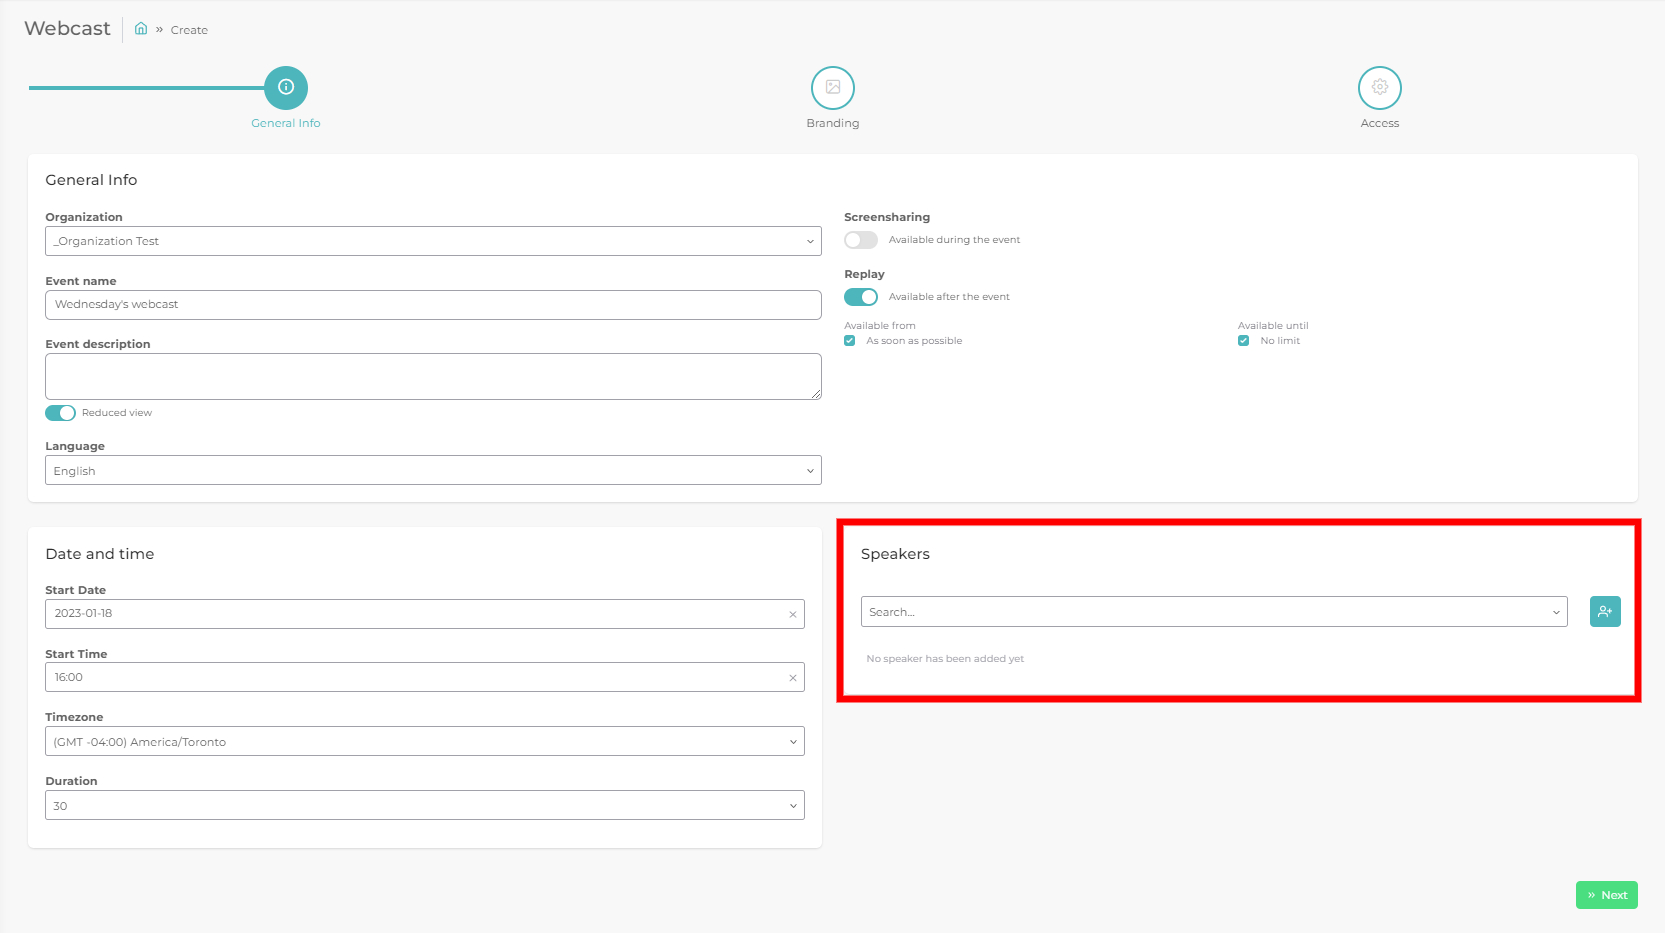Click the Create breadcrumb link
This screenshot has height=933, width=1665.
click(x=189, y=30)
